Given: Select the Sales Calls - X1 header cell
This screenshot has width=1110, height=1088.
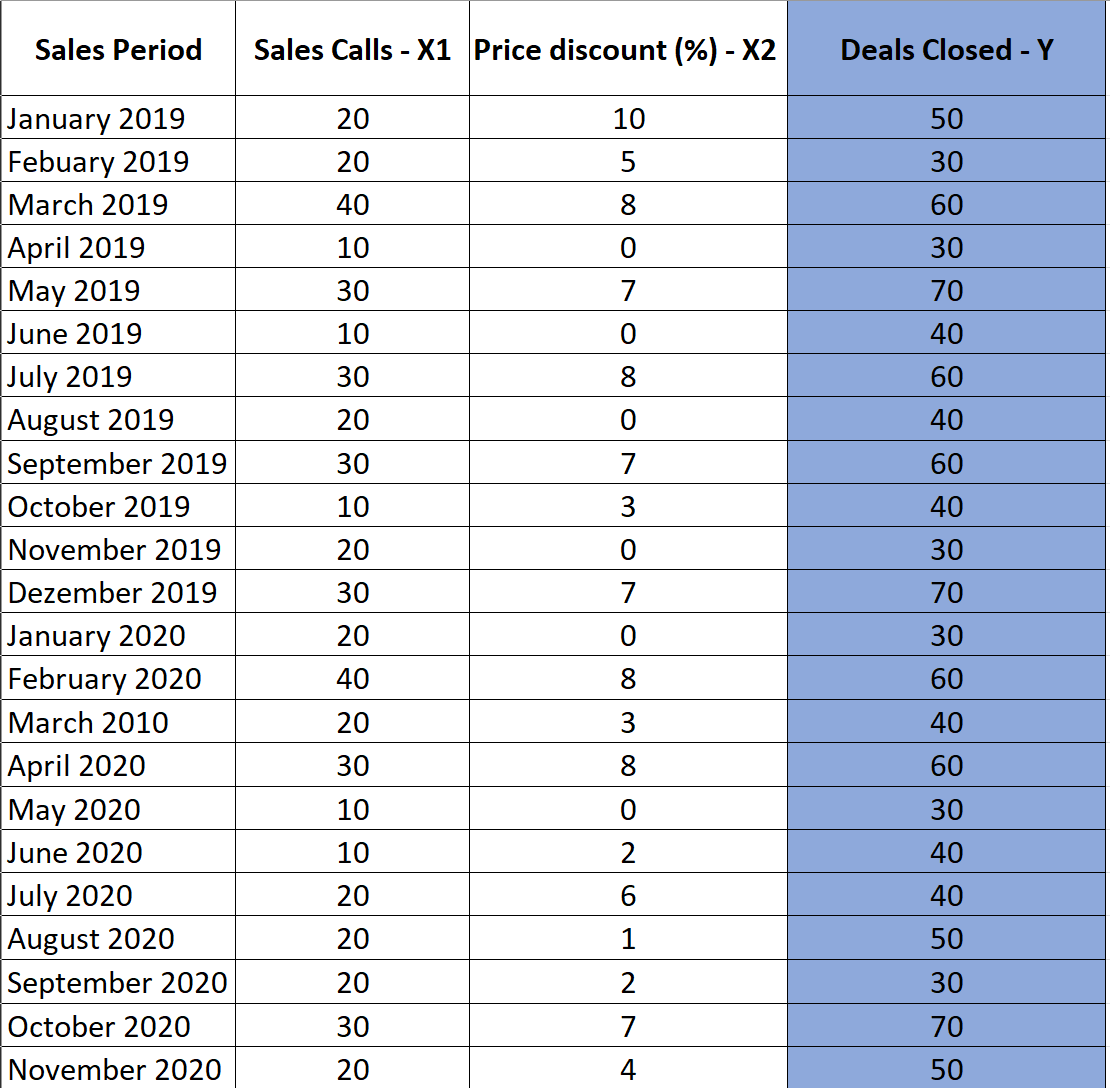Looking at the screenshot, I should [x=352, y=48].
